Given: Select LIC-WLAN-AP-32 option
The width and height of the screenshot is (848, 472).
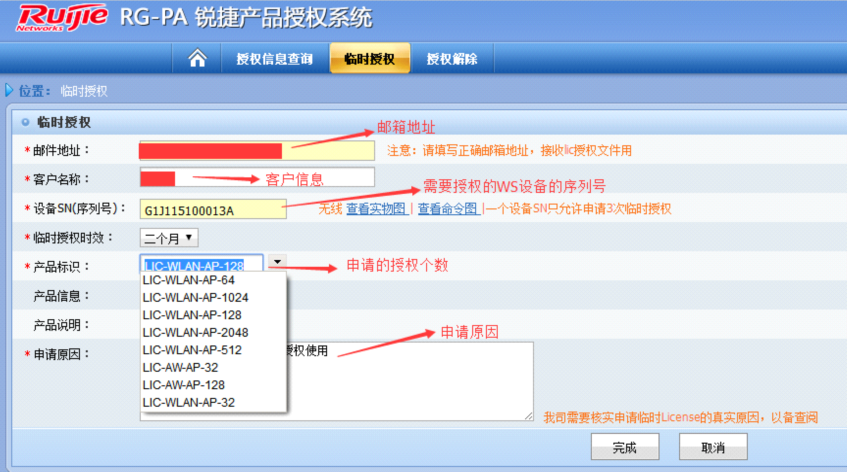Looking at the screenshot, I should click(213, 402).
